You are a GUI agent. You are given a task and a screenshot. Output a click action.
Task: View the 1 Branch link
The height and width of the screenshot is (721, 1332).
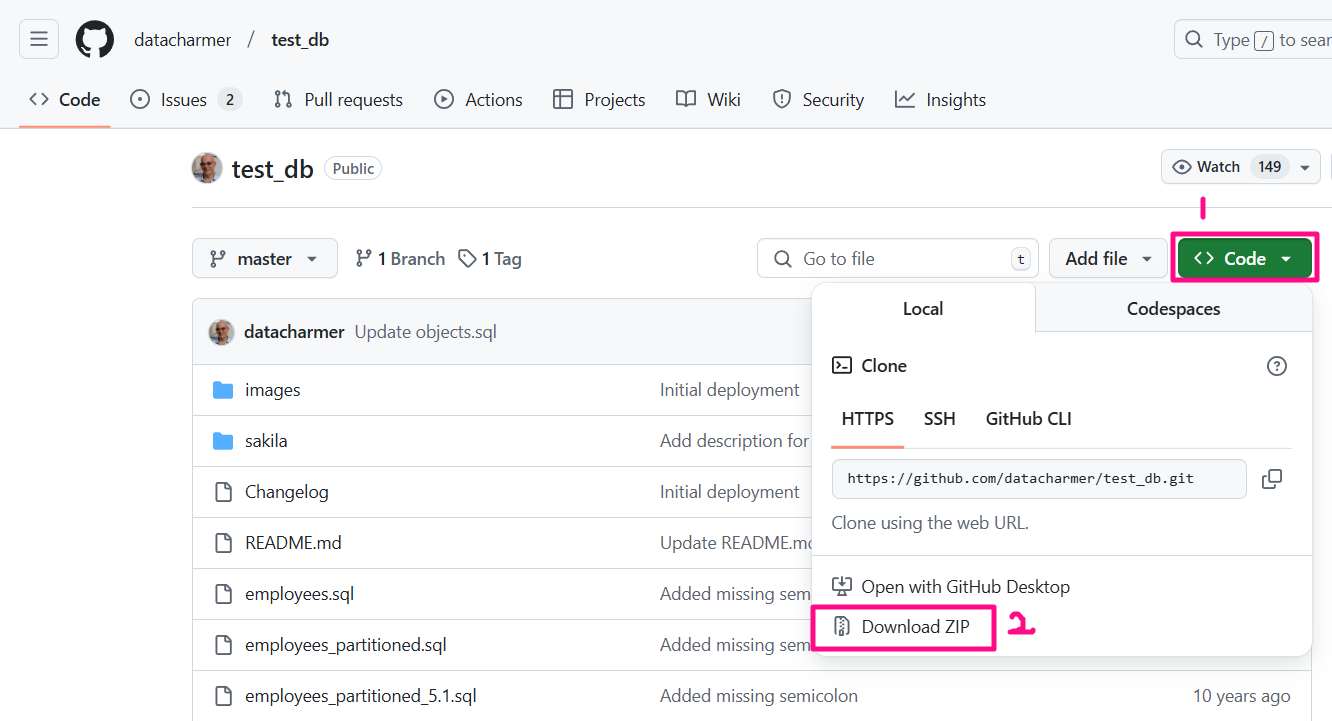[400, 259]
